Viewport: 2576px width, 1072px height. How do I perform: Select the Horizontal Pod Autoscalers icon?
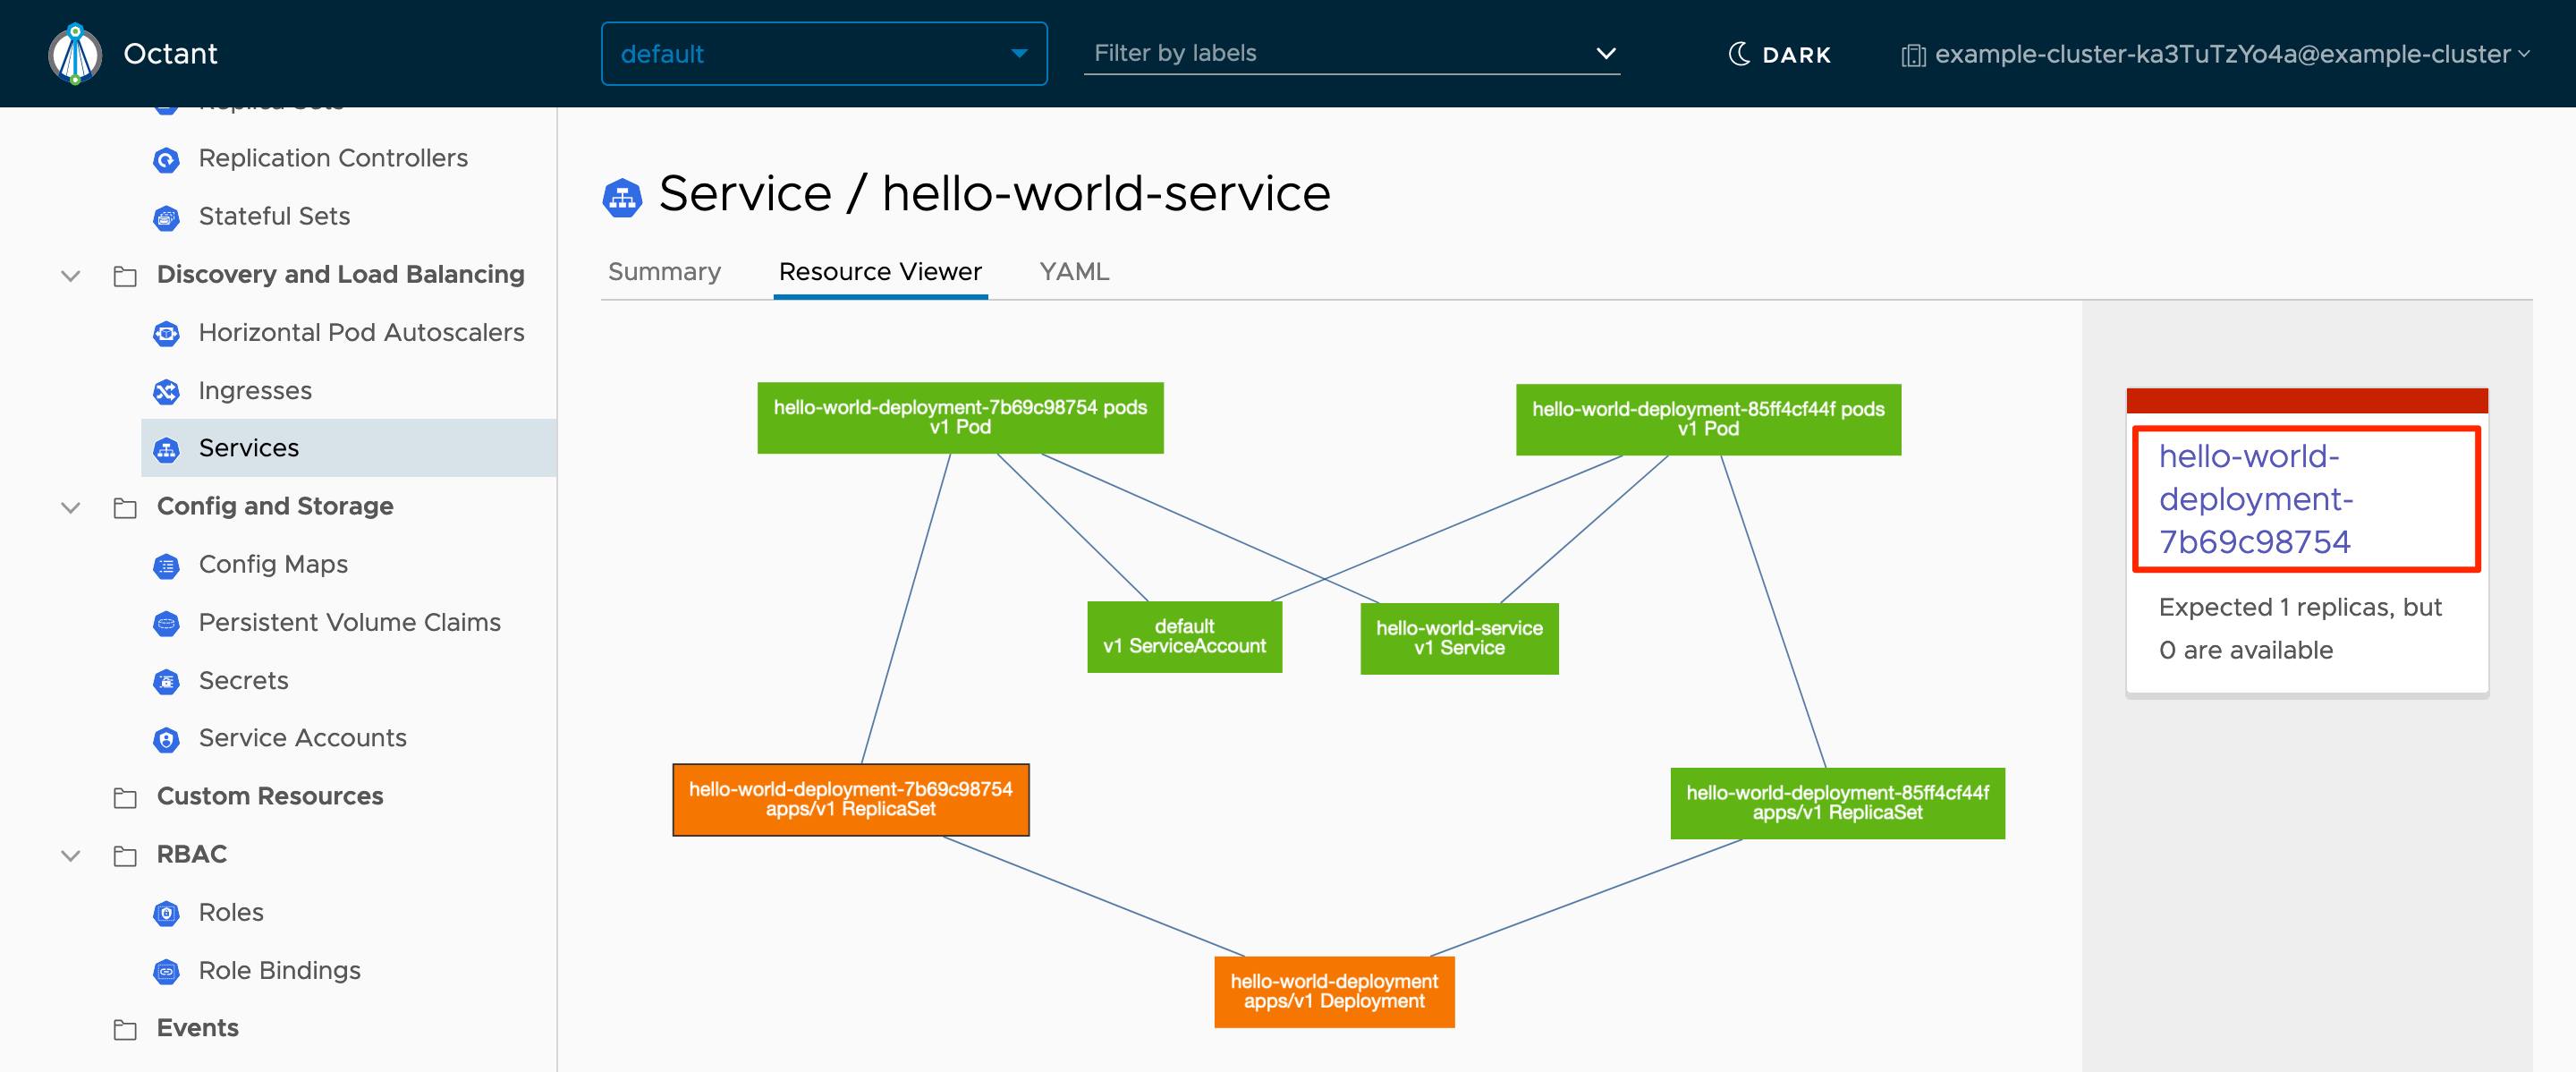tap(166, 332)
